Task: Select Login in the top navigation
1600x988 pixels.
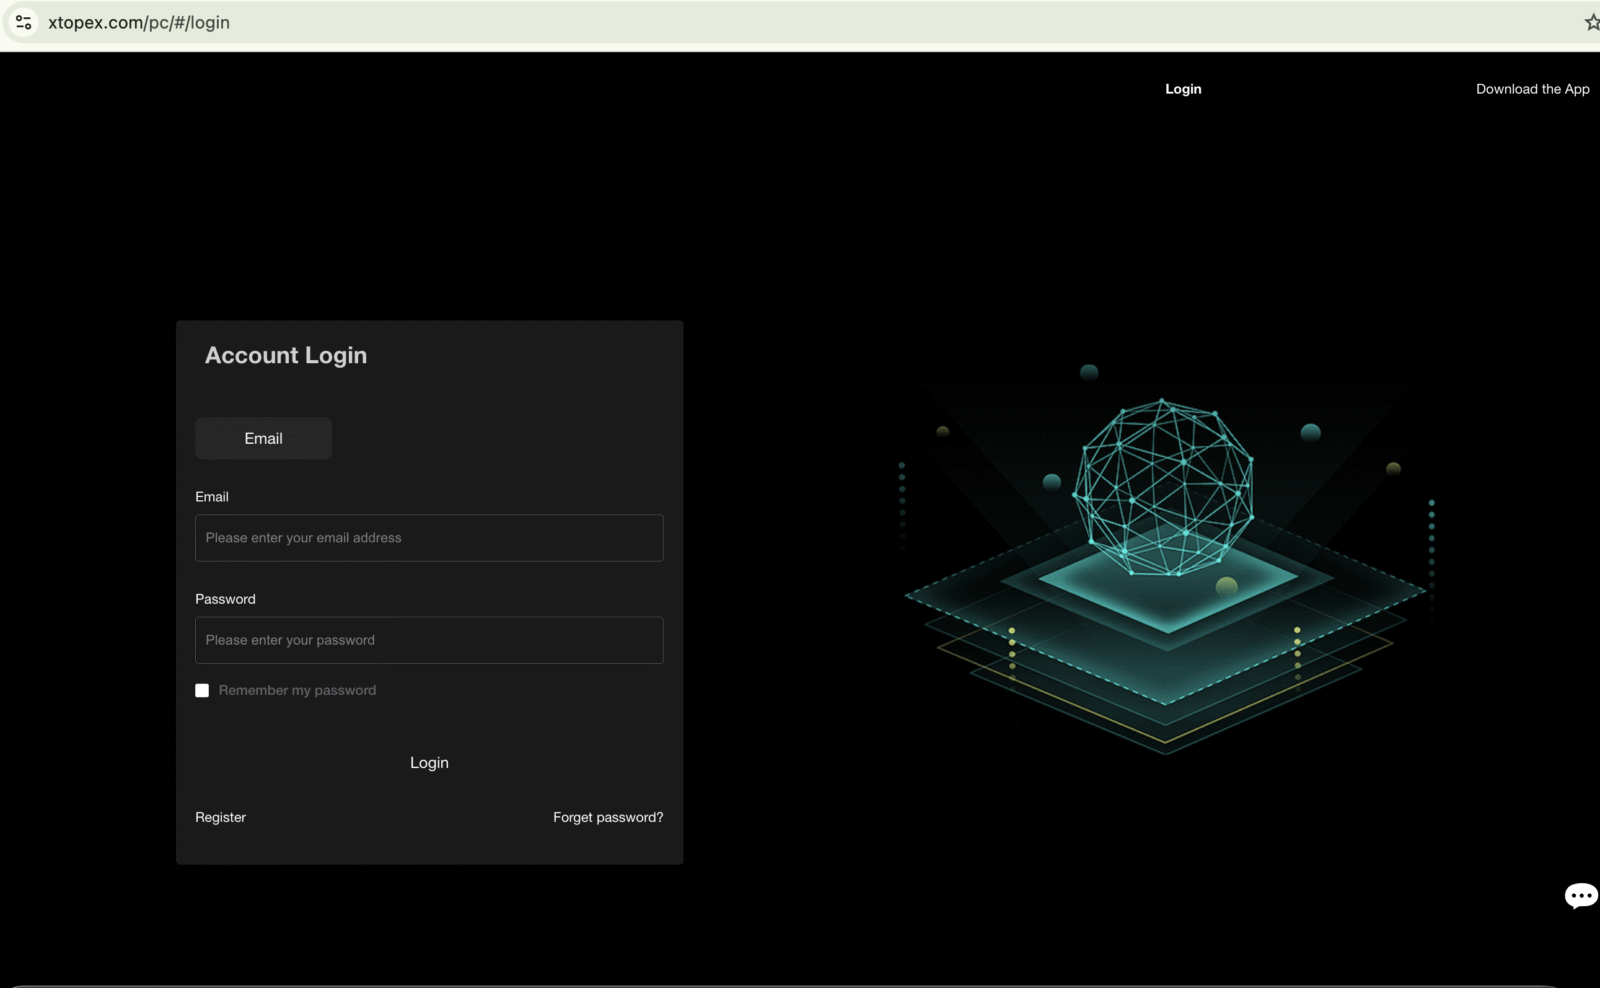Action: point(1183,89)
